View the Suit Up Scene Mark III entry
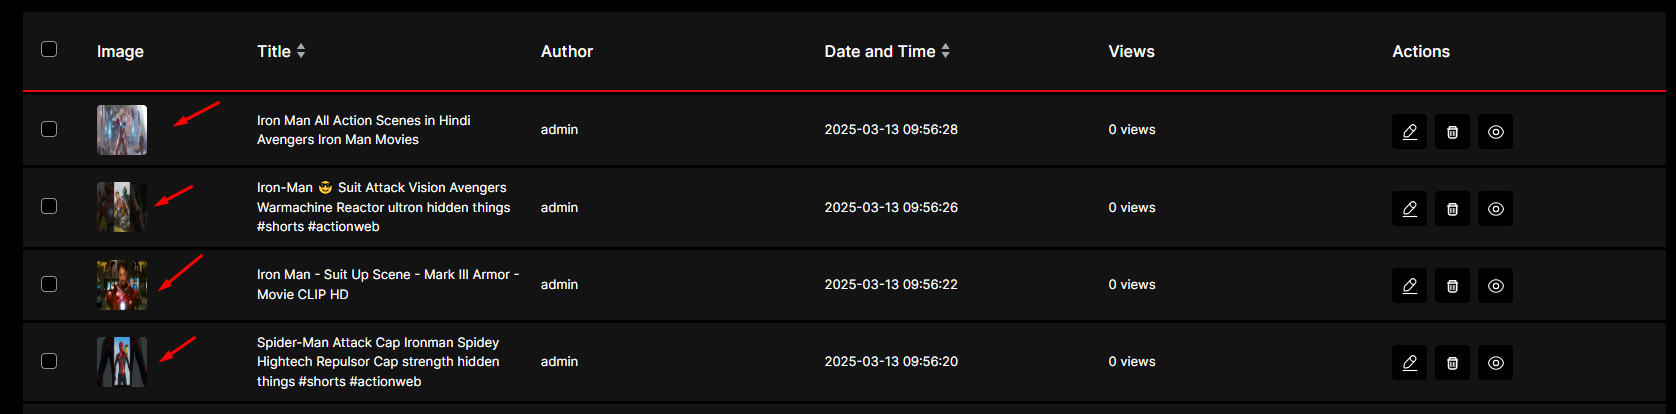The height and width of the screenshot is (414, 1676). click(1495, 285)
